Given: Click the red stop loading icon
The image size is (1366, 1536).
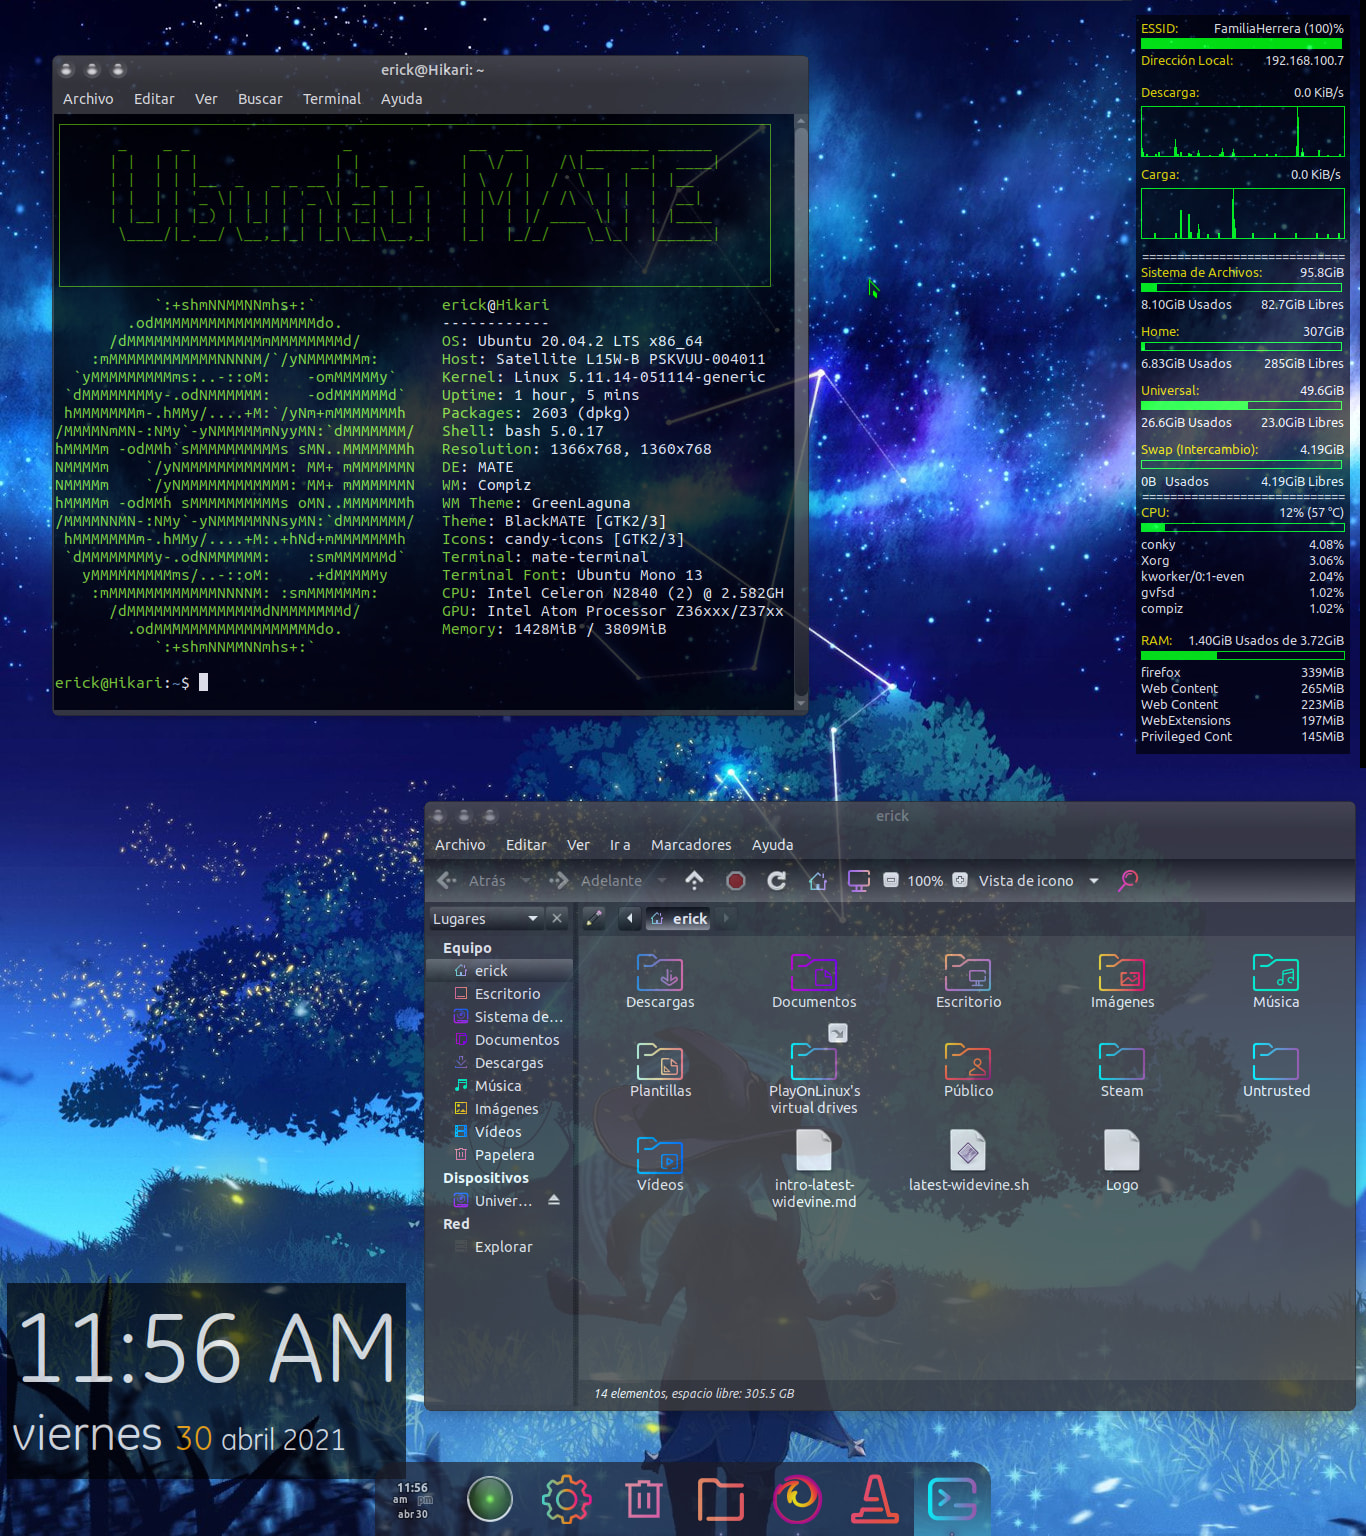Looking at the screenshot, I should pos(736,880).
